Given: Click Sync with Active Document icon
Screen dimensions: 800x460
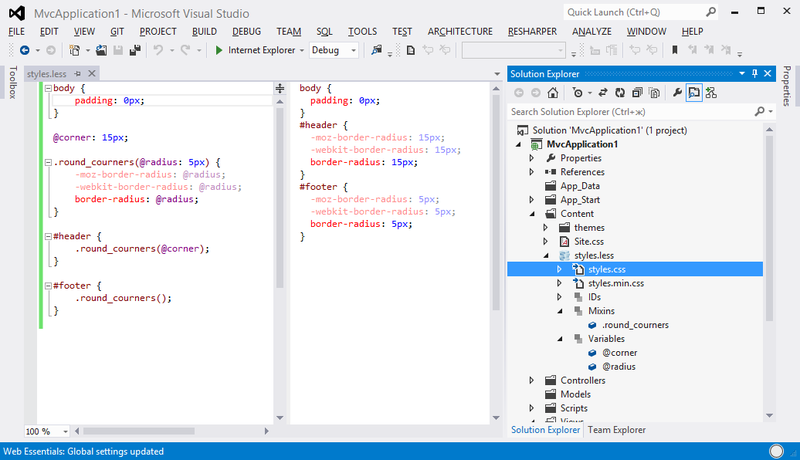Looking at the screenshot, I should (603, 93).
